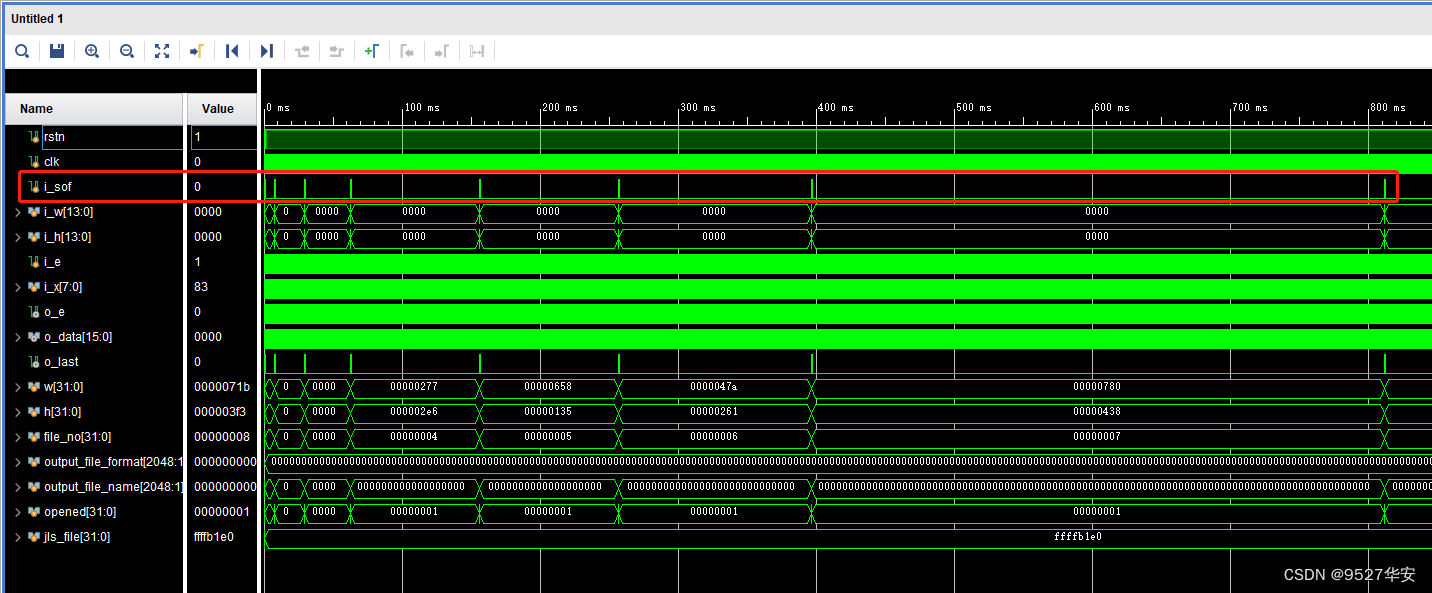Select the rstn signal row

[95, 137]
